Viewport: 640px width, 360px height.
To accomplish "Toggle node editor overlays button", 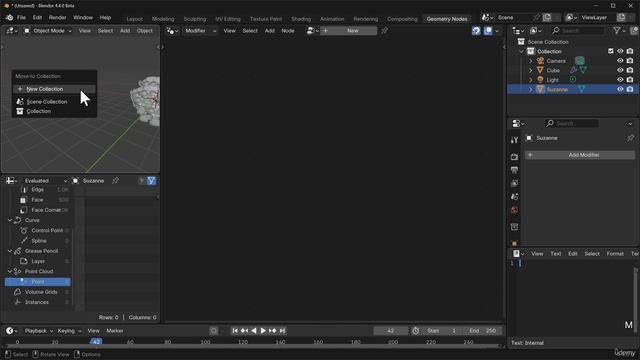I will pyautogui.click(x=488, y=31).
